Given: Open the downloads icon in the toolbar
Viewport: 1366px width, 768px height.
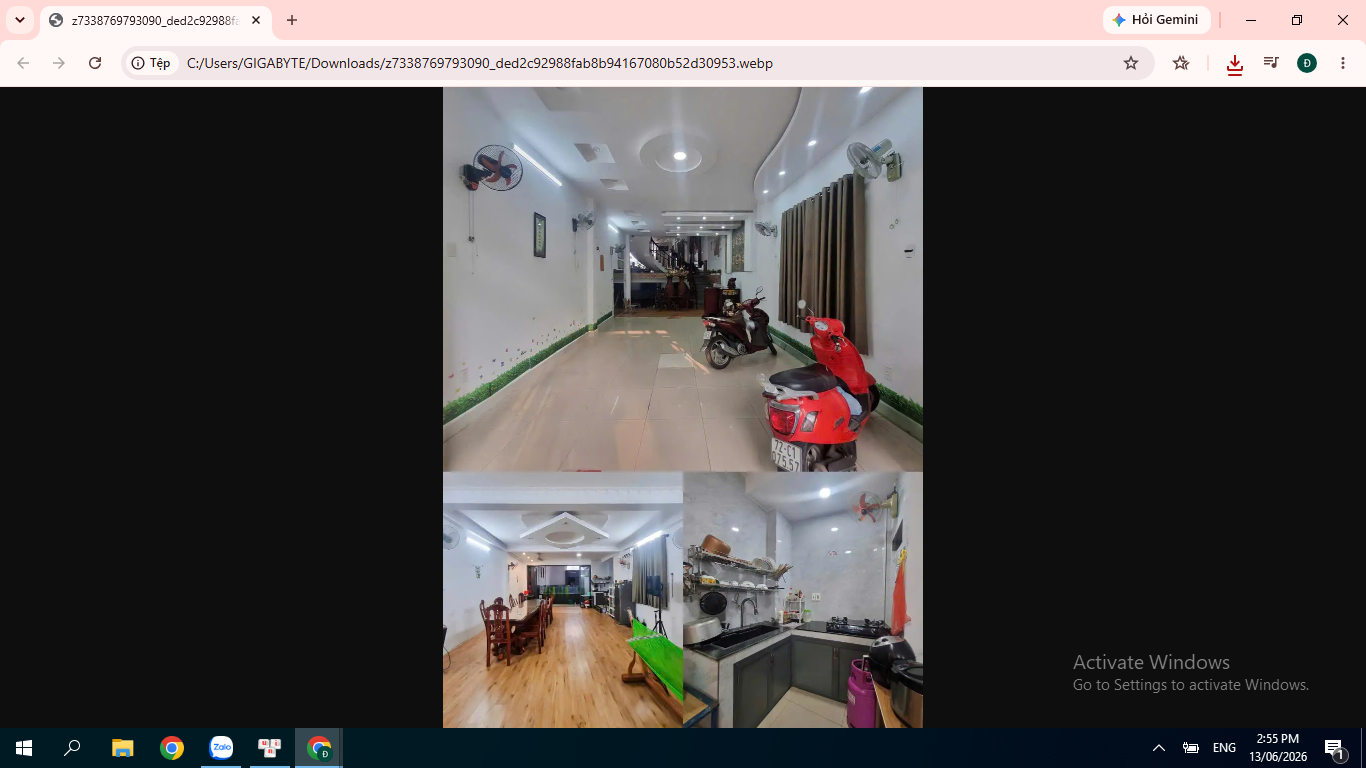Looking at the screenshot, I should (x=1235, y=64).
